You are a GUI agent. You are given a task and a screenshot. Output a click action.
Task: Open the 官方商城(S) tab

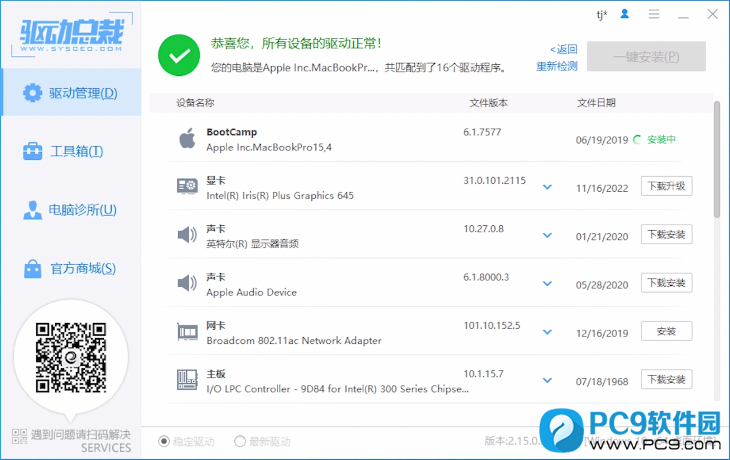pos(71,269)
